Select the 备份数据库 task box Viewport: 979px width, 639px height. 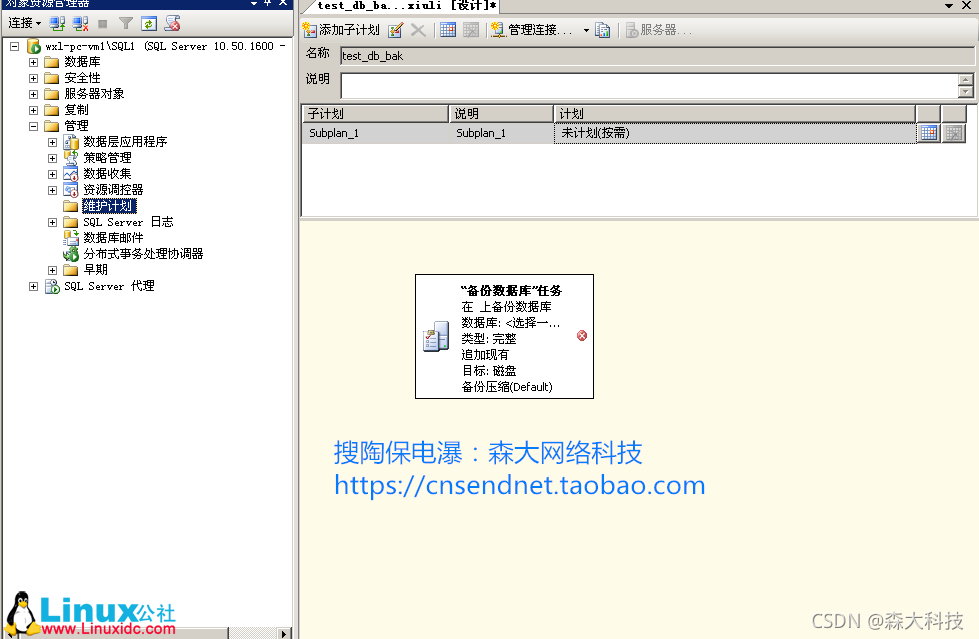click(x=504, y=337)
